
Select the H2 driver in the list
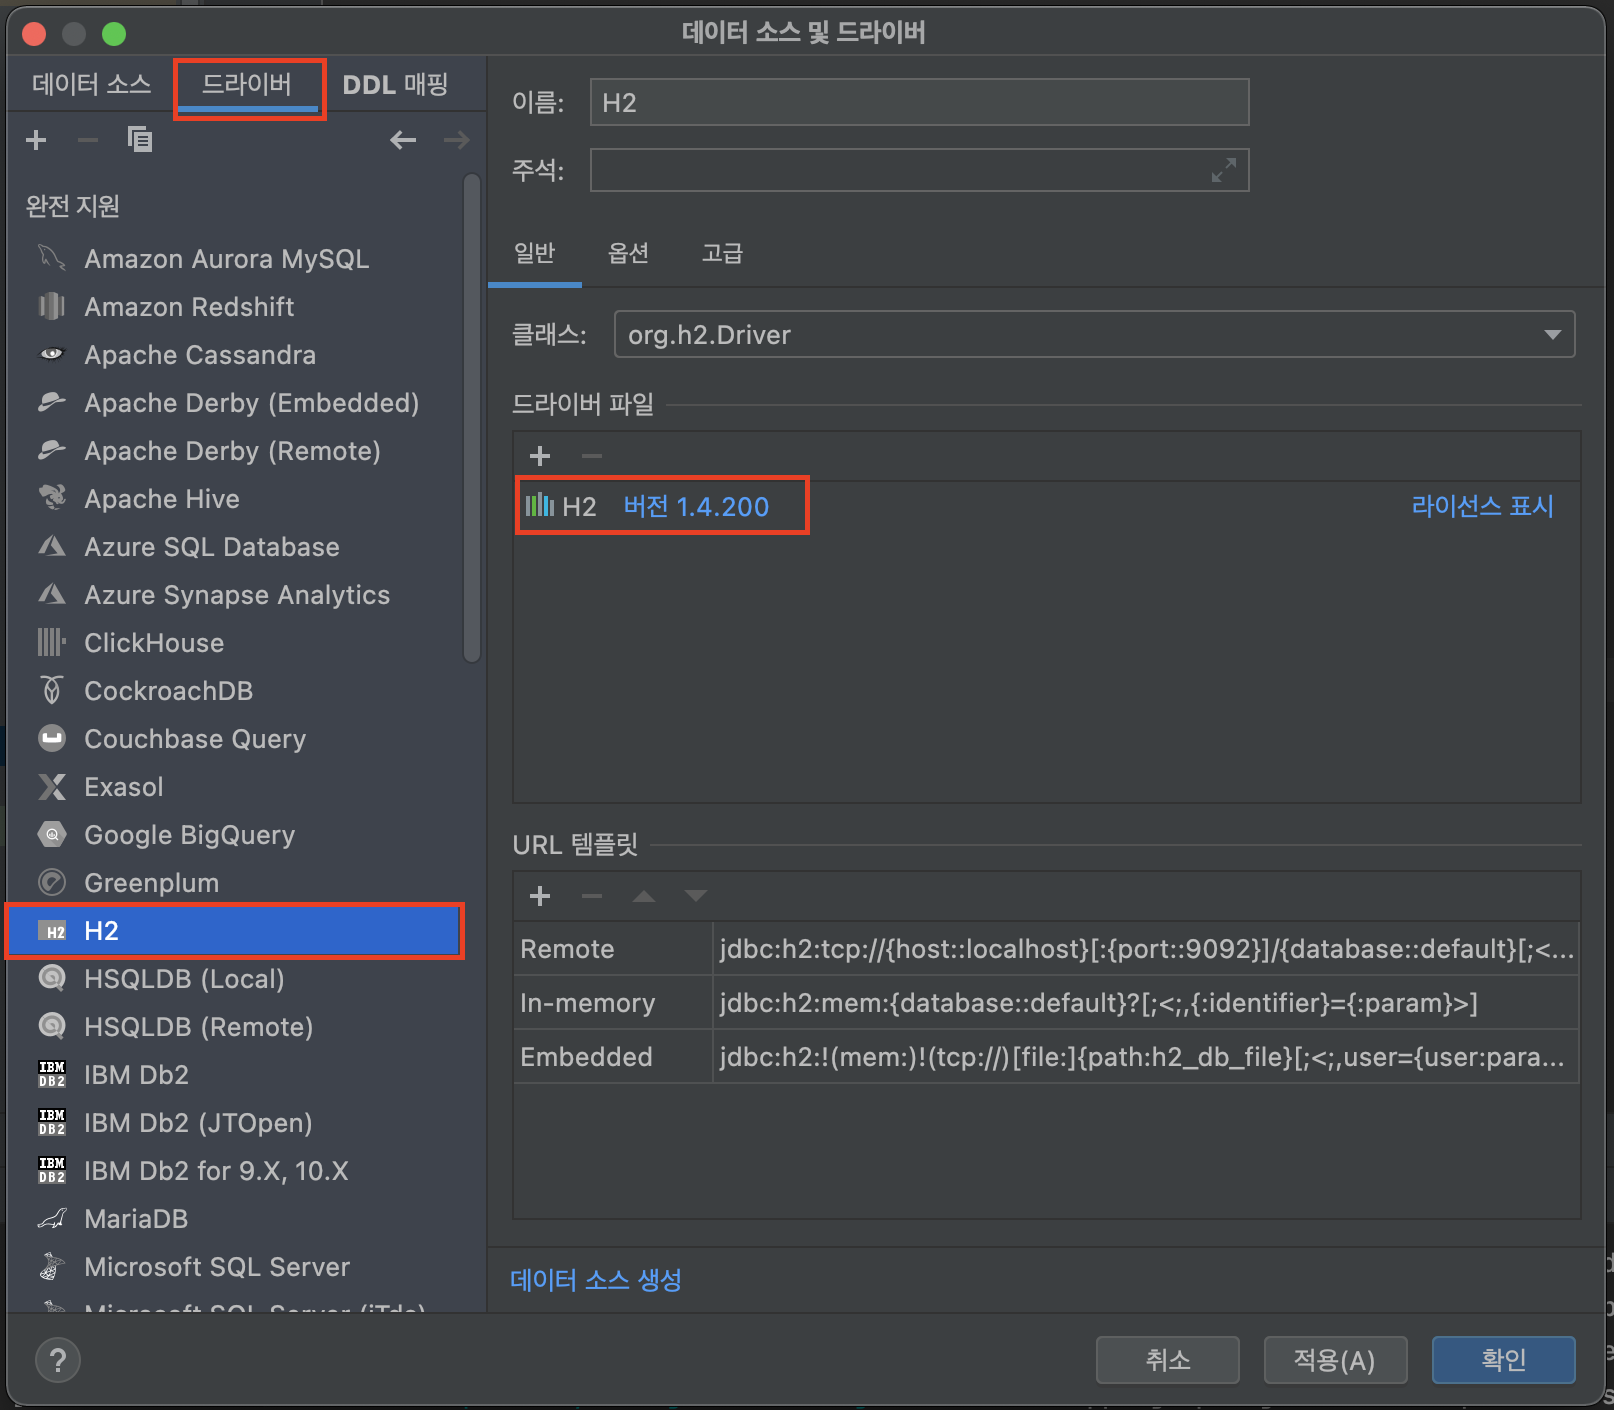(x=234, y=930)
